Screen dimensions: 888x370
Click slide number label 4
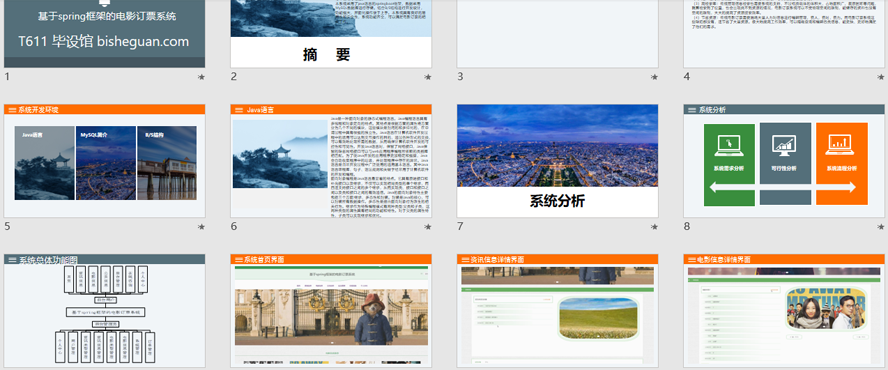tap(686, 76)
